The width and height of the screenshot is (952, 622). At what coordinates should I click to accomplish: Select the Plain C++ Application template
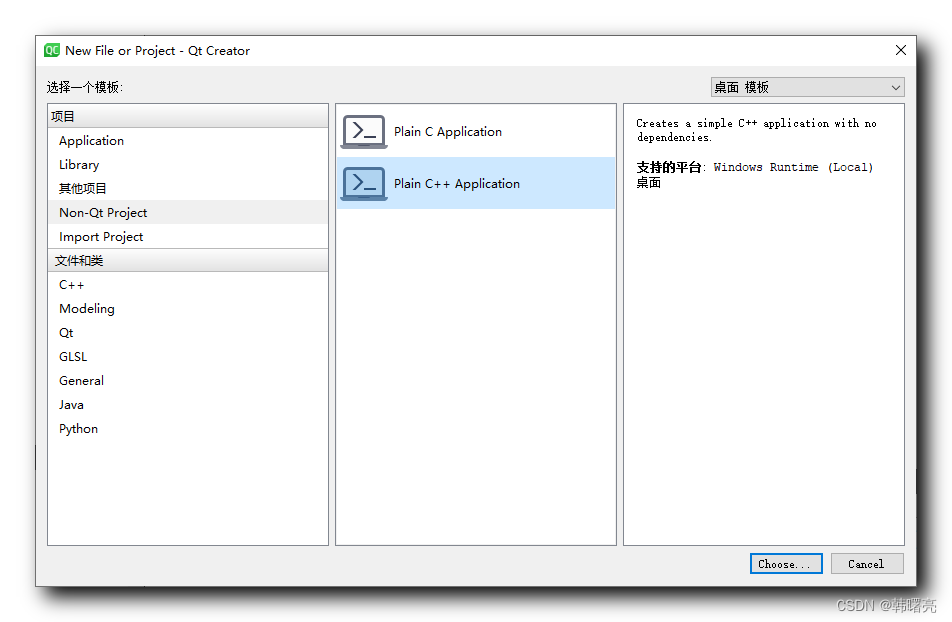[x=457, y=183]
